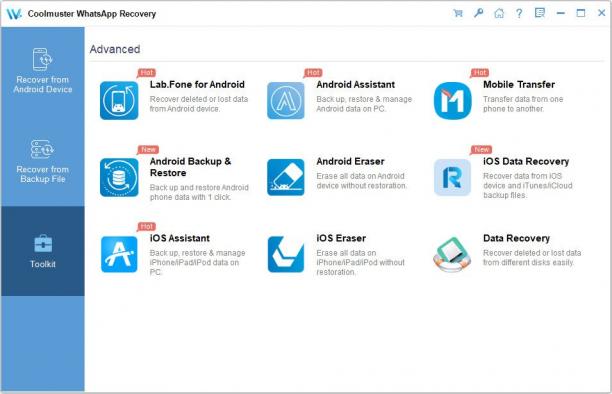Minimize the Coolmuster window
Image resolution: width=612 pixels, height=394 pixels.
tap(560, 13)
